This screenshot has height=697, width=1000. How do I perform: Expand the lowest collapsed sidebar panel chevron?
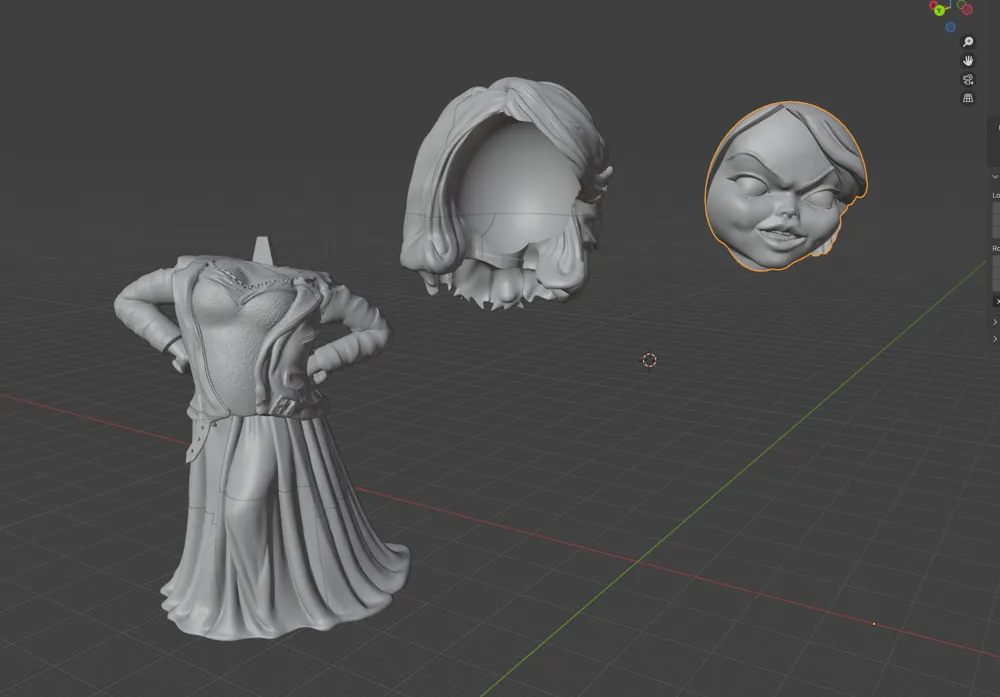995,339
